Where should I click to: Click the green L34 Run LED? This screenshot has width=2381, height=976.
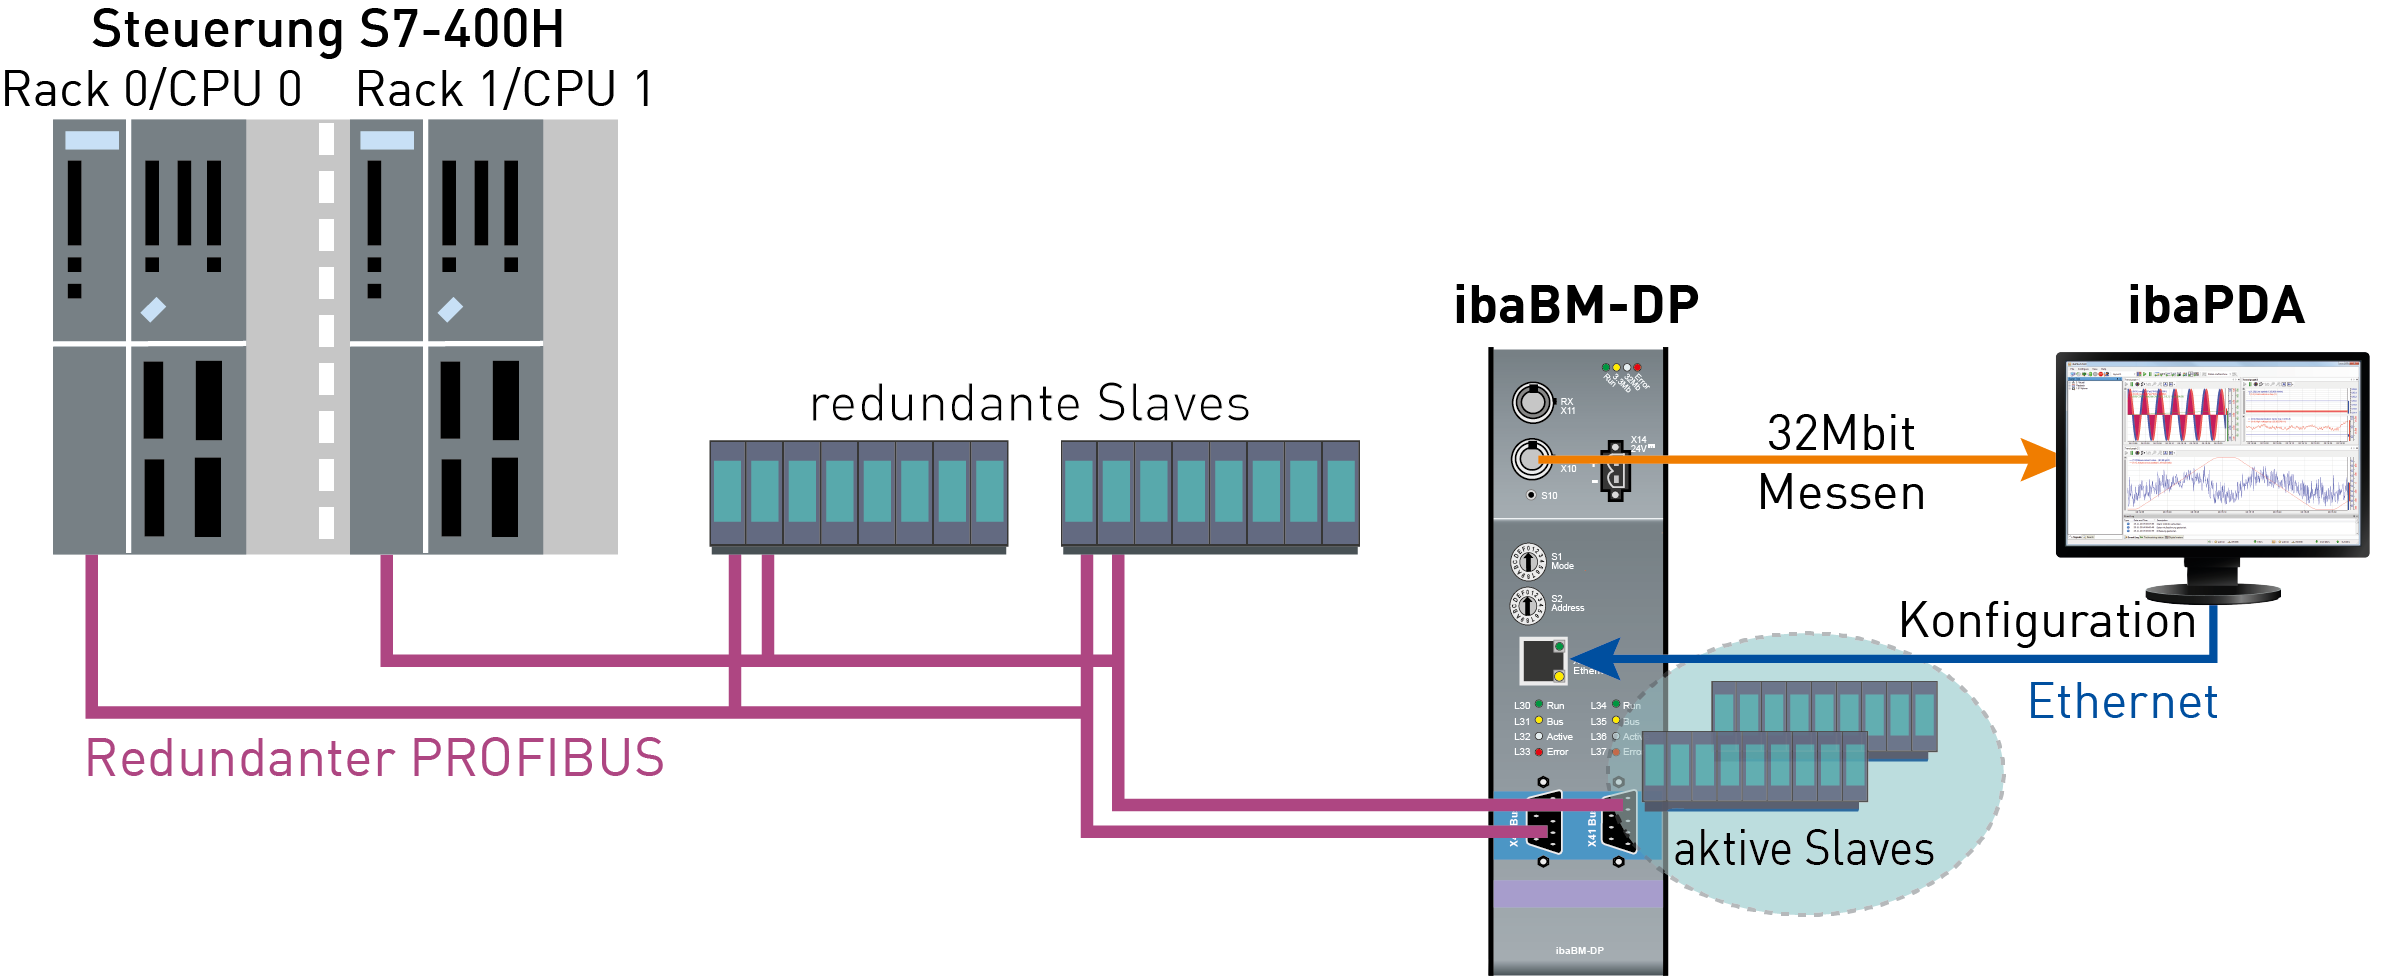coord(1616,705)
